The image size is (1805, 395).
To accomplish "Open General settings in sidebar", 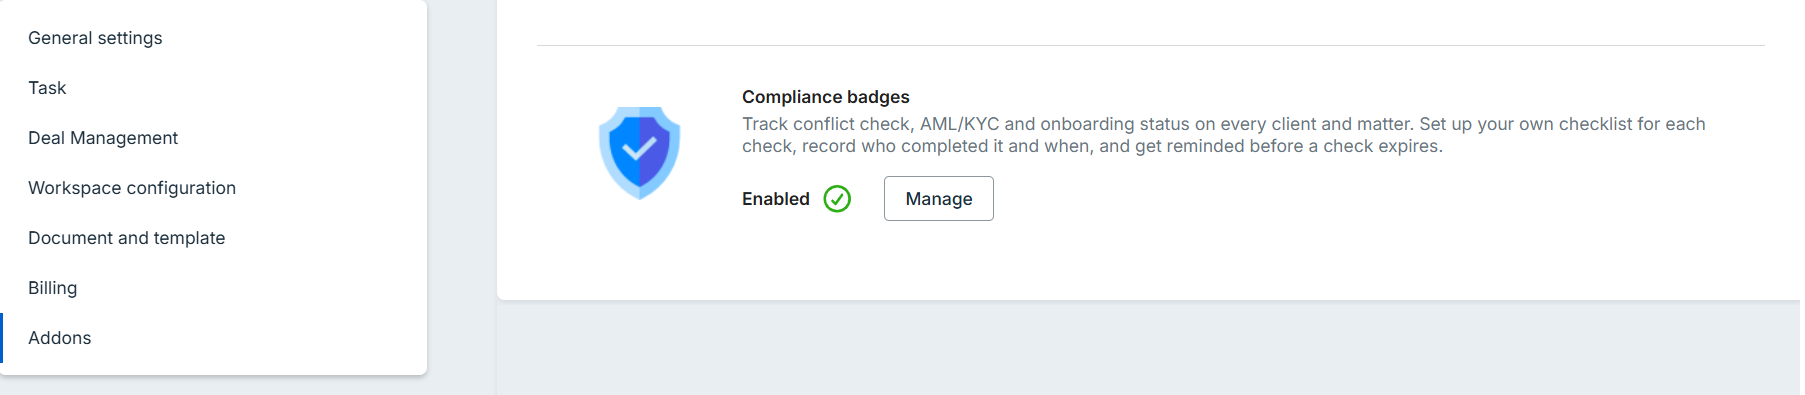I will pos(95,38).
